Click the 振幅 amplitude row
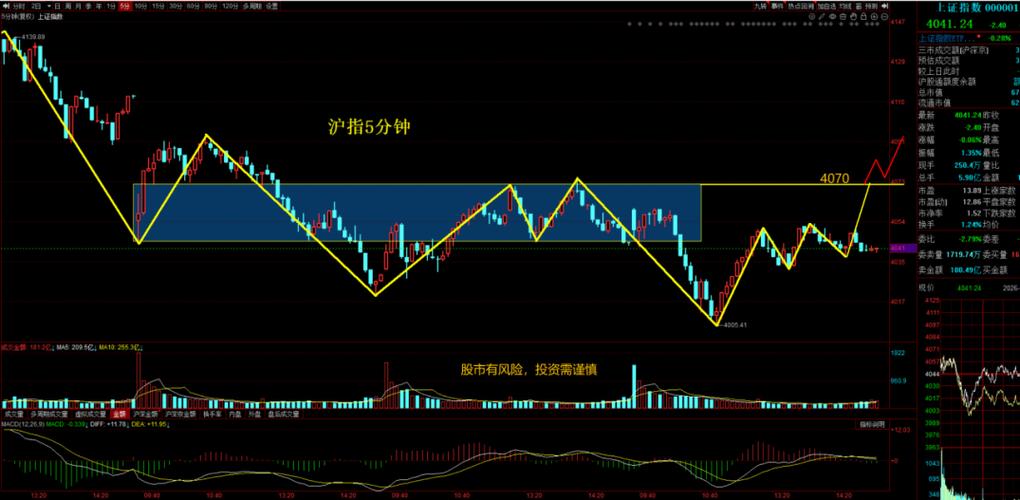The width and height of the screenshot is (1020, 500). (969, 151)
